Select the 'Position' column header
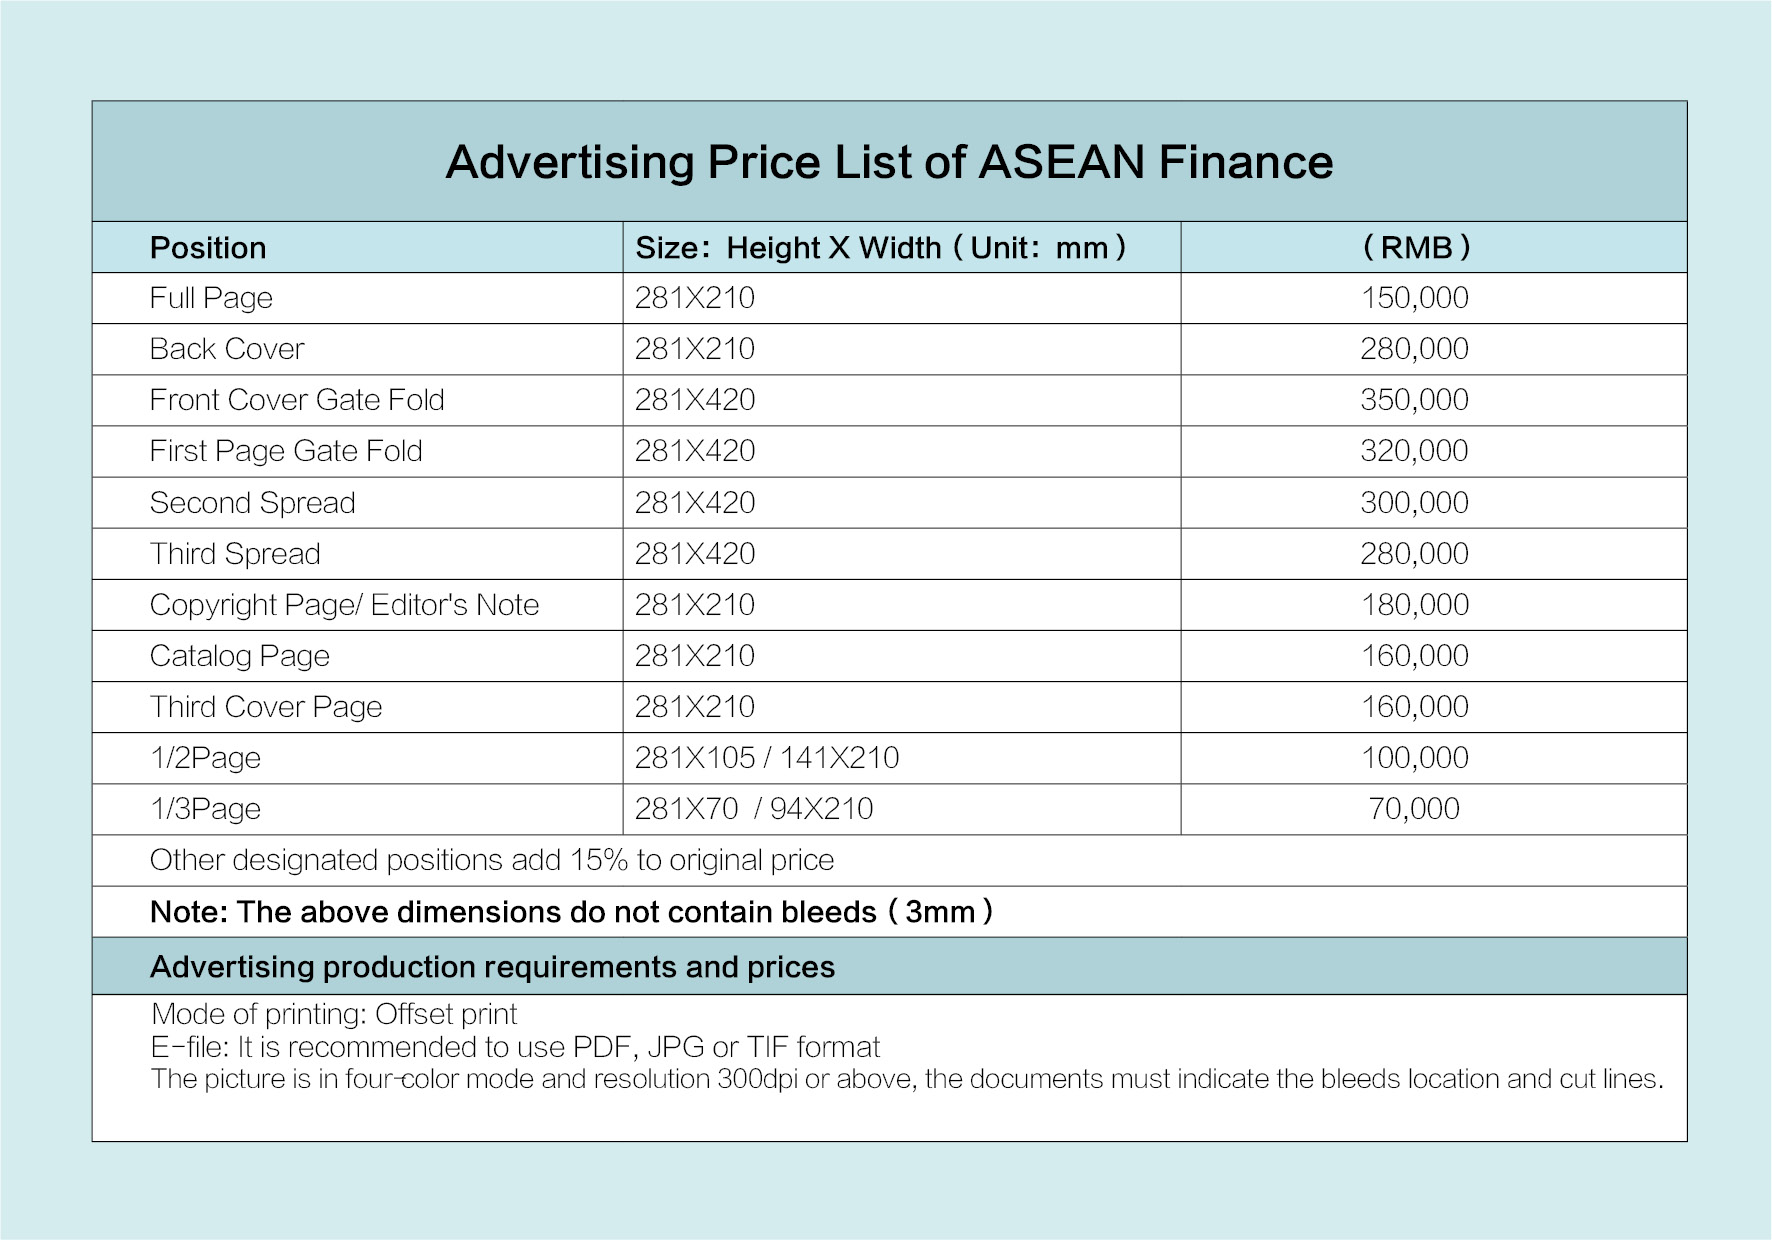1772x1240 pixels. point(208,248)
